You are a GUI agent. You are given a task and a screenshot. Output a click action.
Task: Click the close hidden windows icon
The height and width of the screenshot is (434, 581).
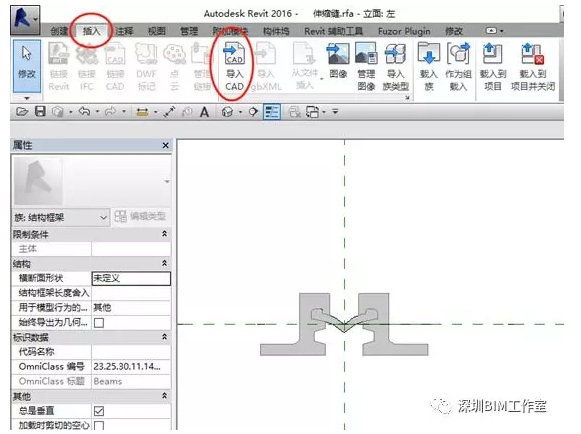tap(295, 112)
